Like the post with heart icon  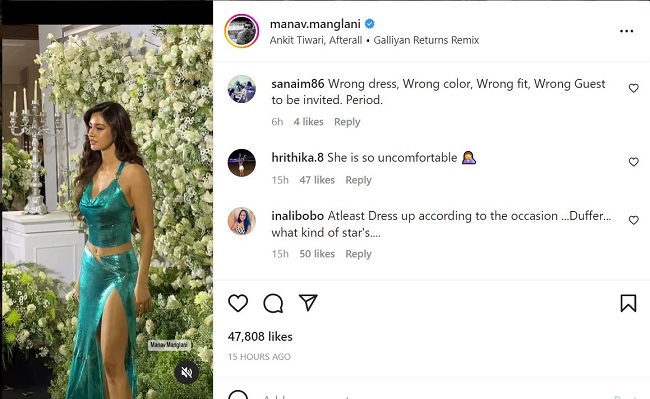click(x=238, y=303)
